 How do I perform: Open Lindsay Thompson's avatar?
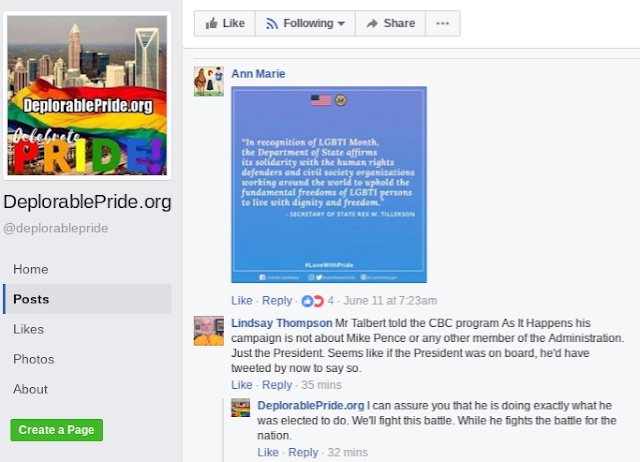(209, 331)
